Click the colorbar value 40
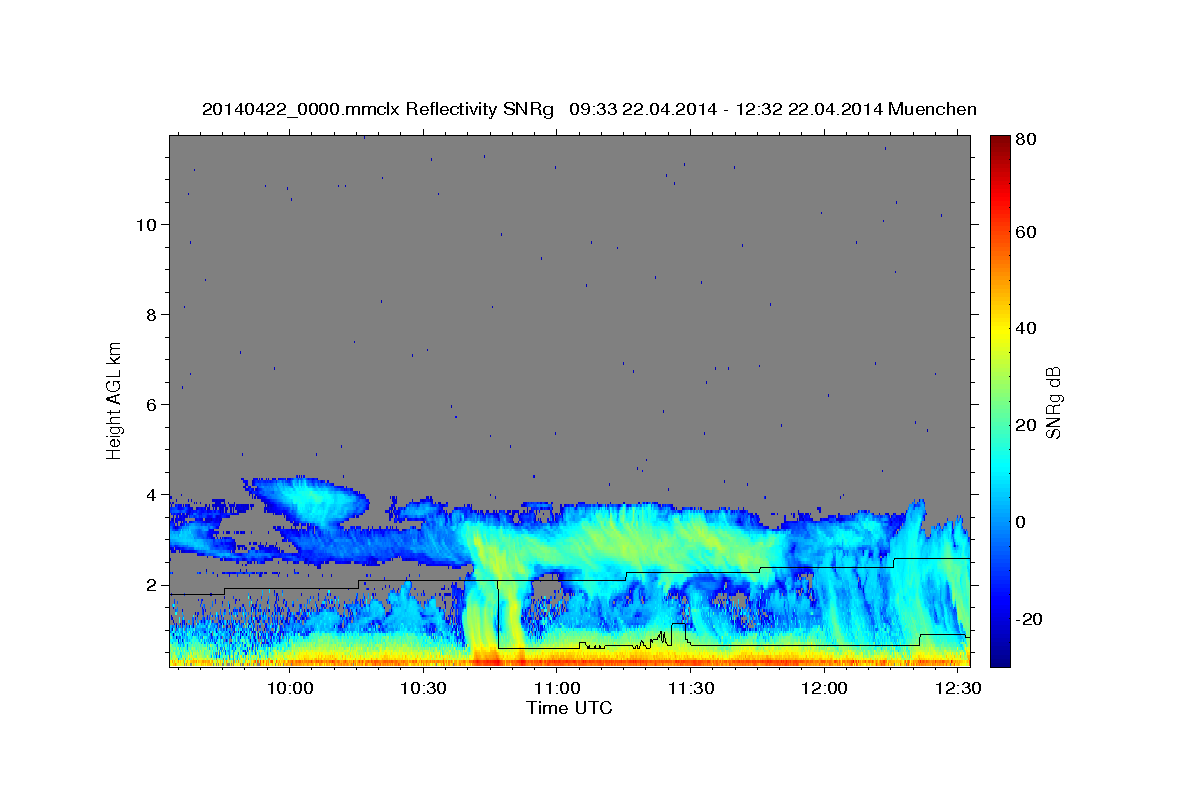Viewport: 1200px width, 800px height. (x=1025, y=328)
